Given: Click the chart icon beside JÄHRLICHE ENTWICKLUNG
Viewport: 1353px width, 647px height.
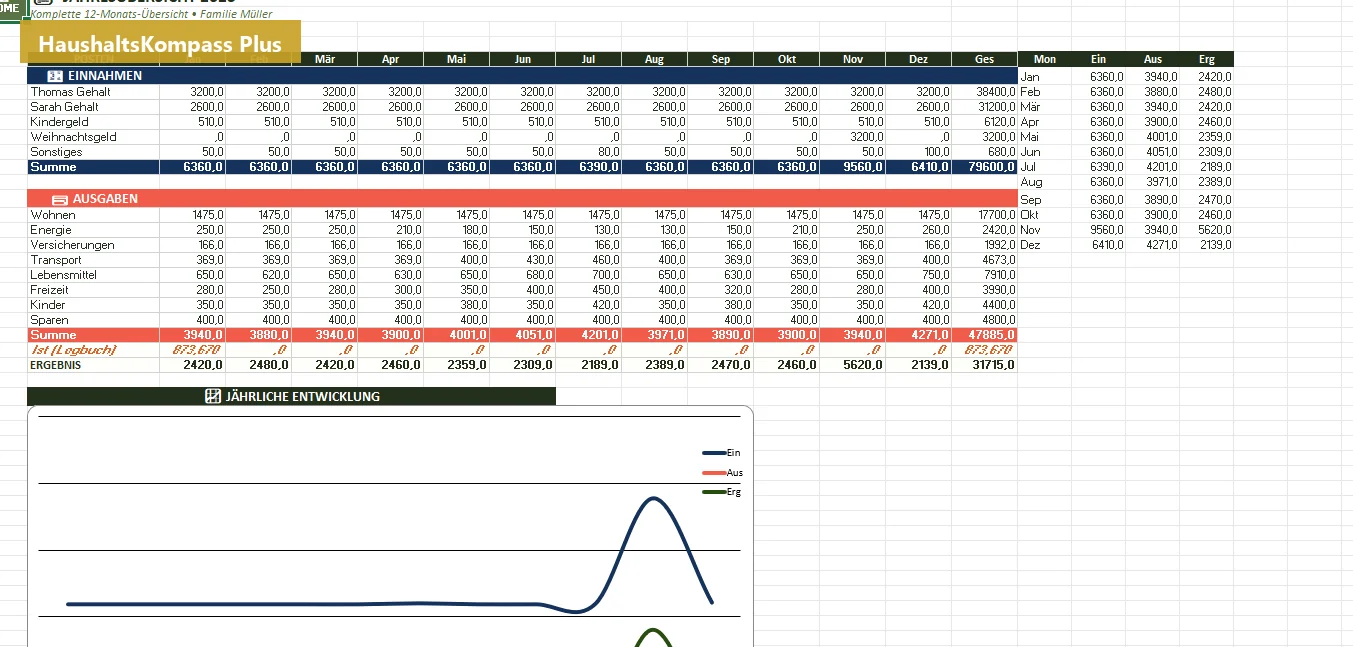Looking at the screenshot, I should (212, 396).
